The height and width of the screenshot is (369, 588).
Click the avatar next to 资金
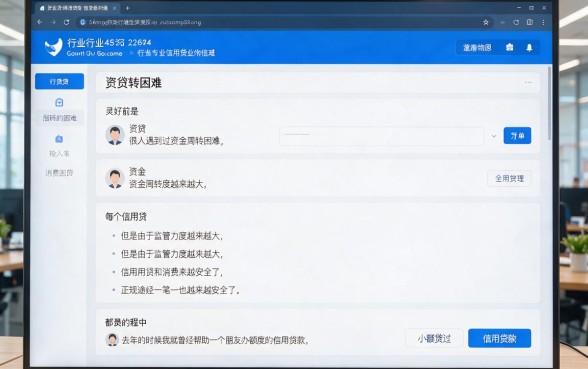[x=115, y=178]
